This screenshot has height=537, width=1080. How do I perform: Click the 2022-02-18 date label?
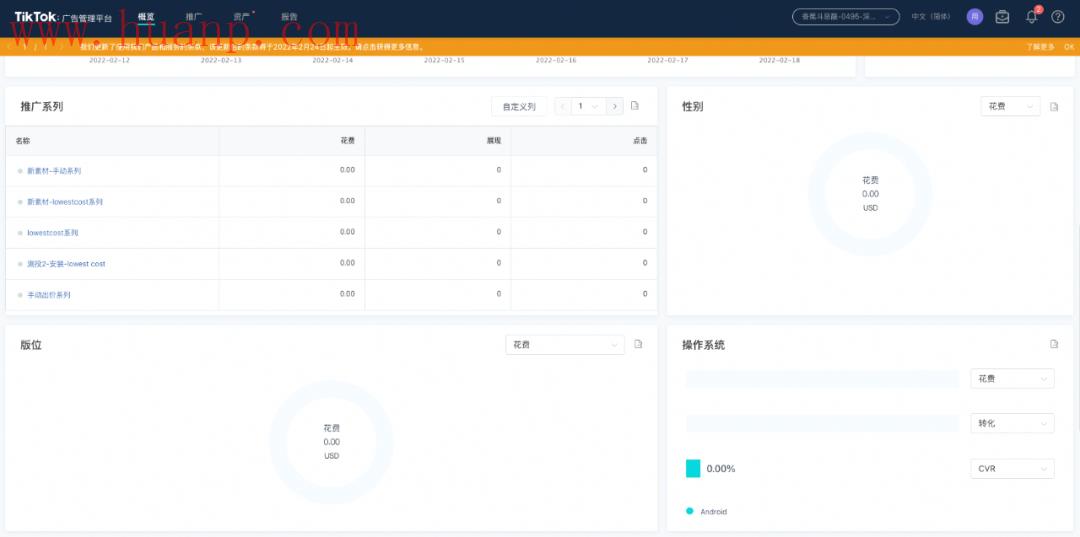(780, 61)
